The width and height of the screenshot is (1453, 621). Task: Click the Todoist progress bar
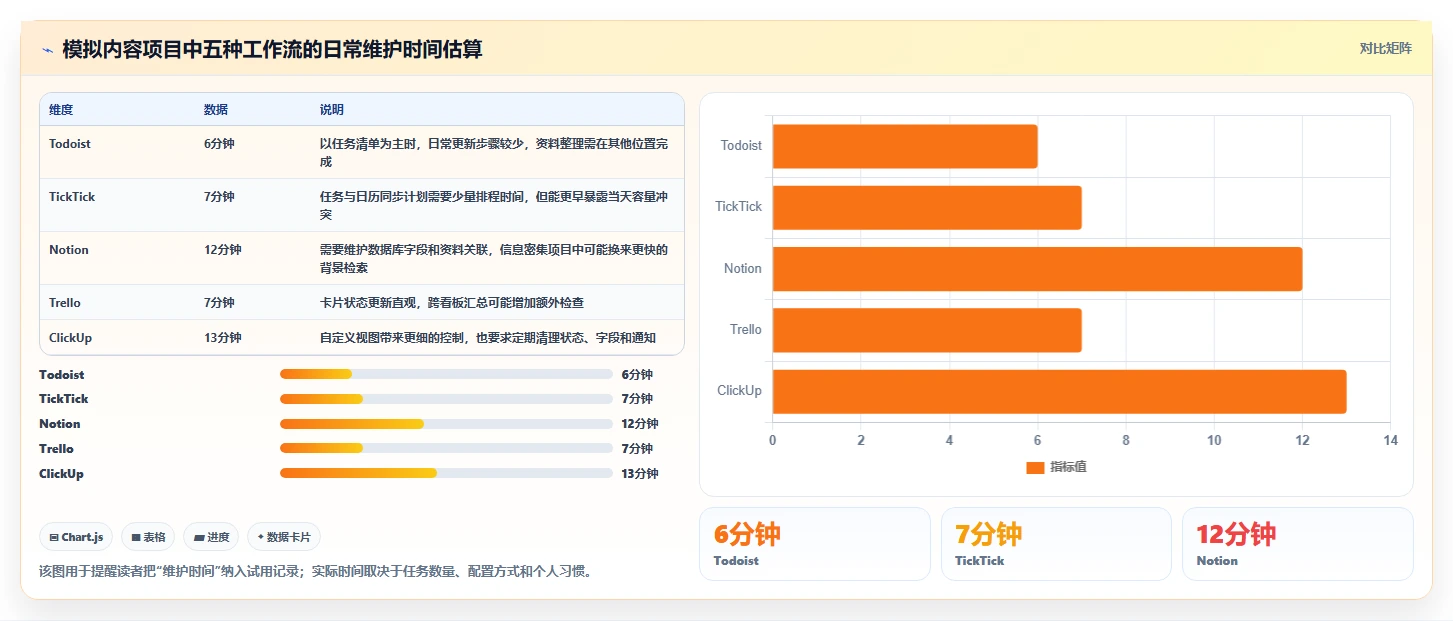point(446,374)
